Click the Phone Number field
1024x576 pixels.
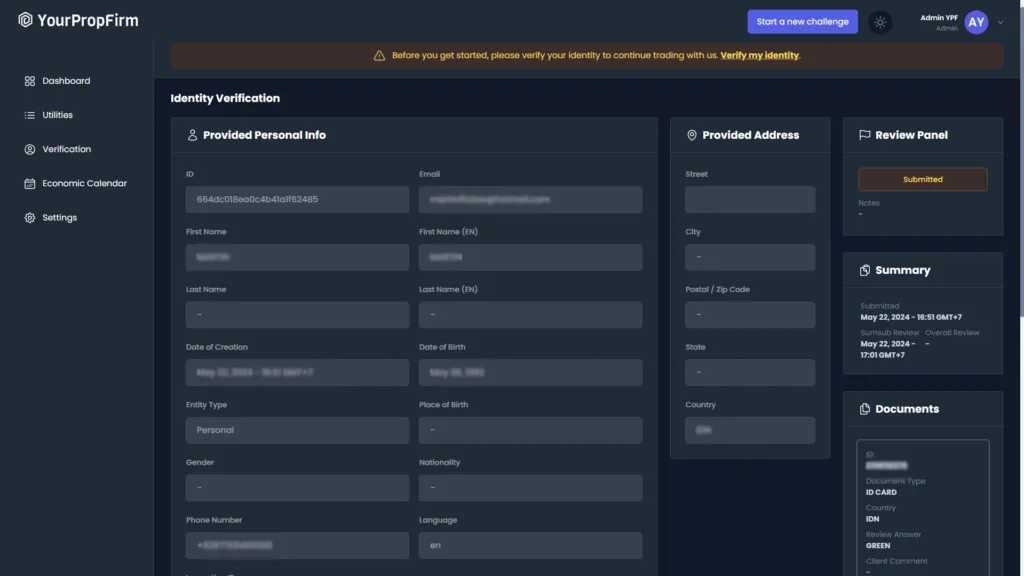pos(297,545)
